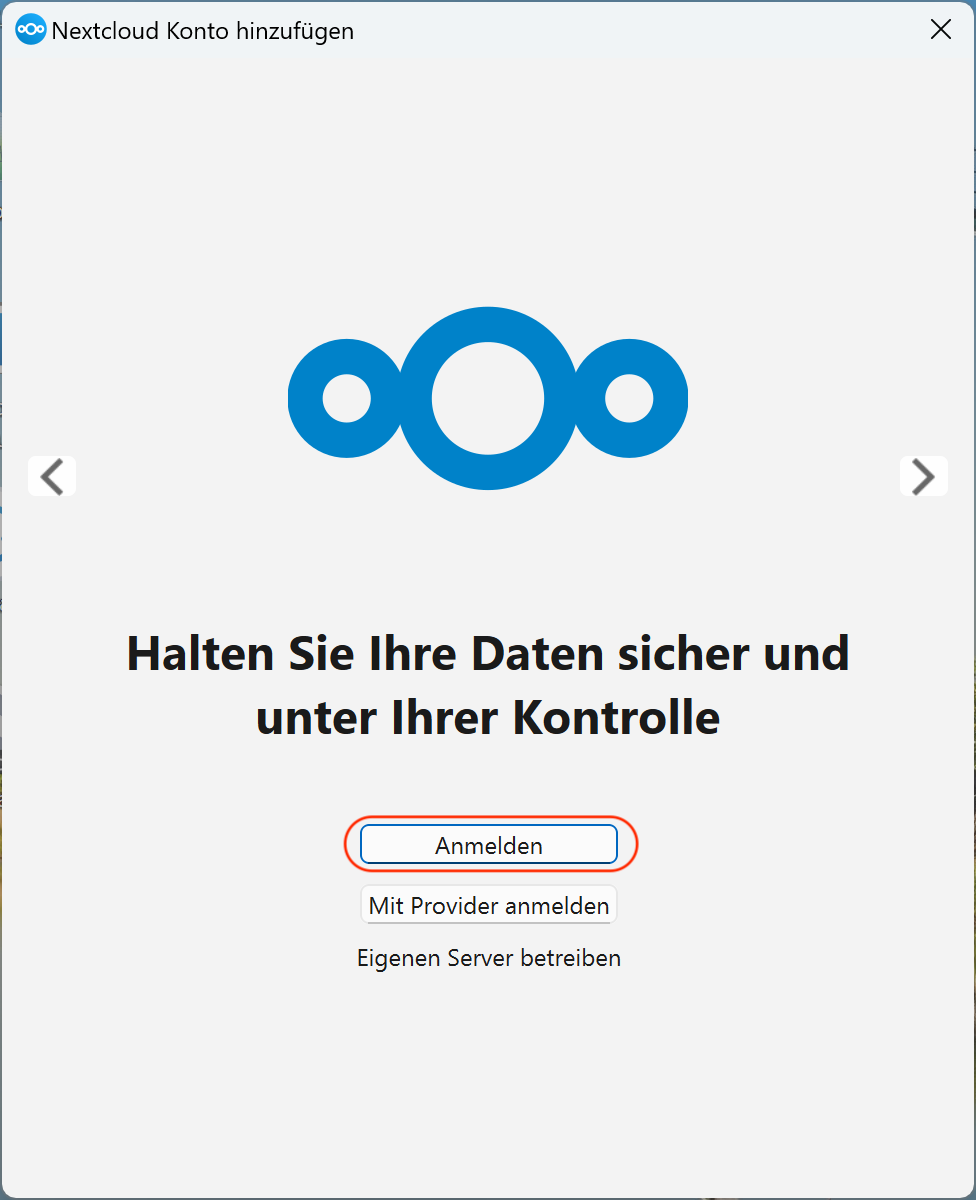
Task: Click the large center ring of the logo
Action: [x=488, y=398]
